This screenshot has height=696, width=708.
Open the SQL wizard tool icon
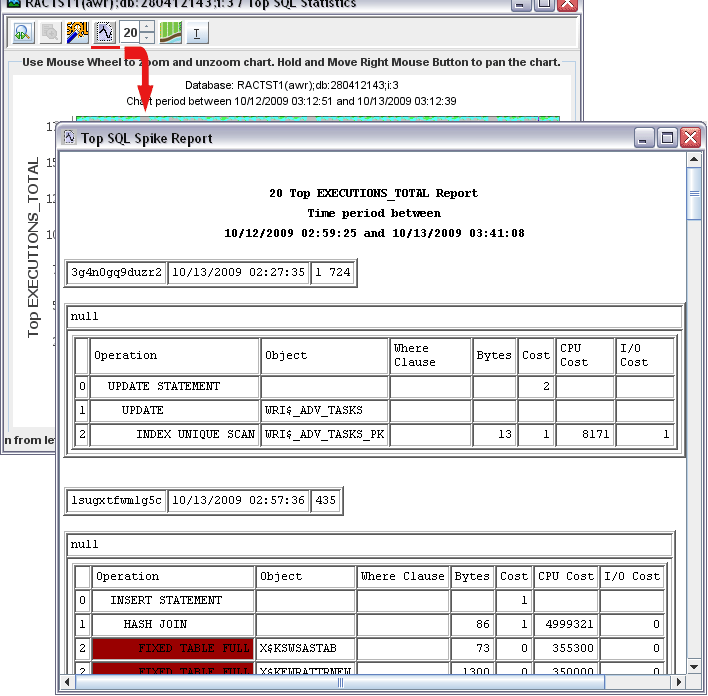(77, 33)
